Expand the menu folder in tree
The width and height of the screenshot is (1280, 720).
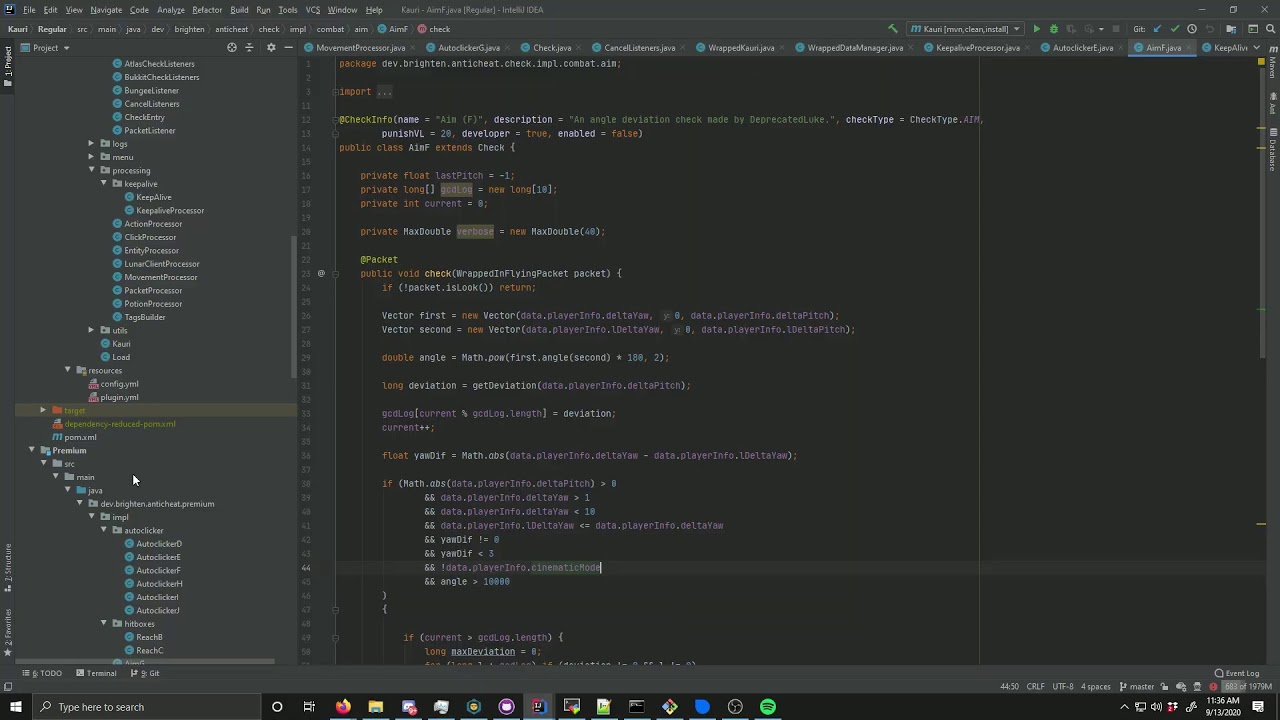91,157
